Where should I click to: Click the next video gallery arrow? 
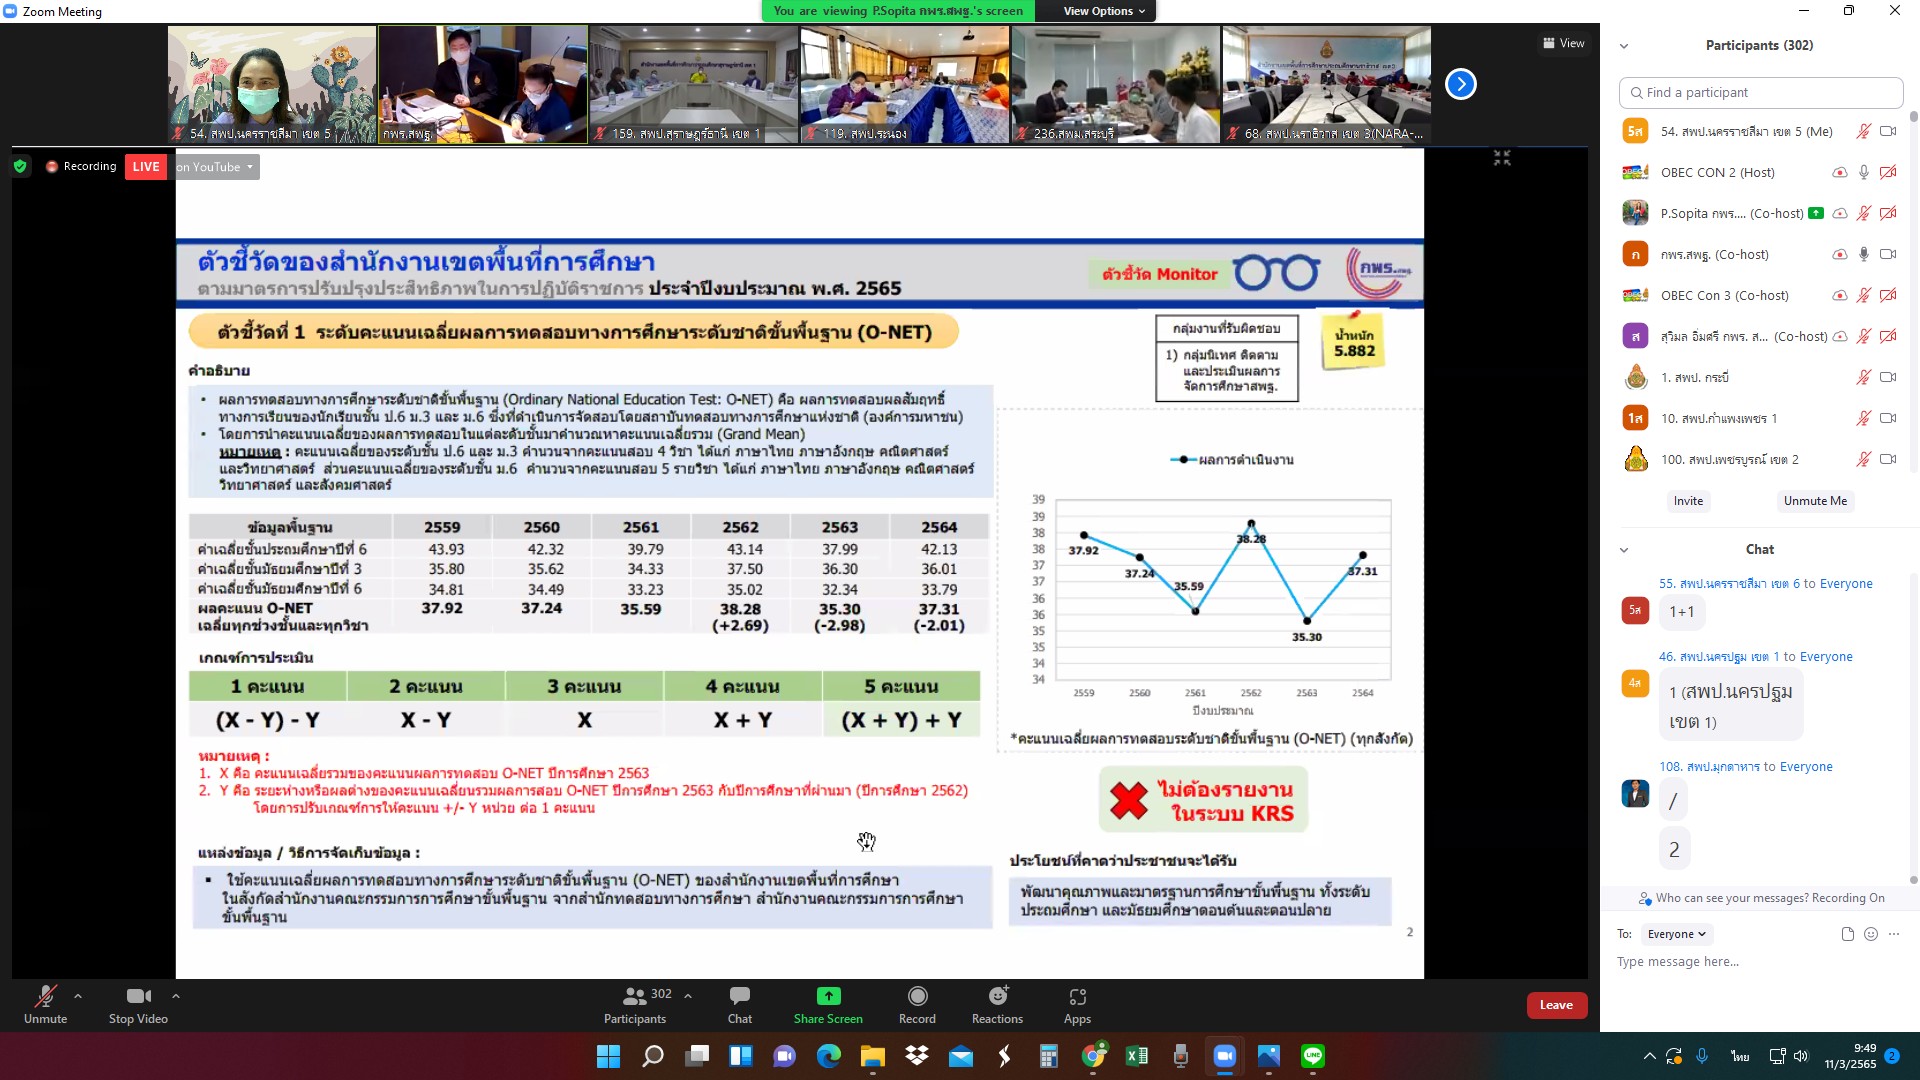tap(1461, 84)
